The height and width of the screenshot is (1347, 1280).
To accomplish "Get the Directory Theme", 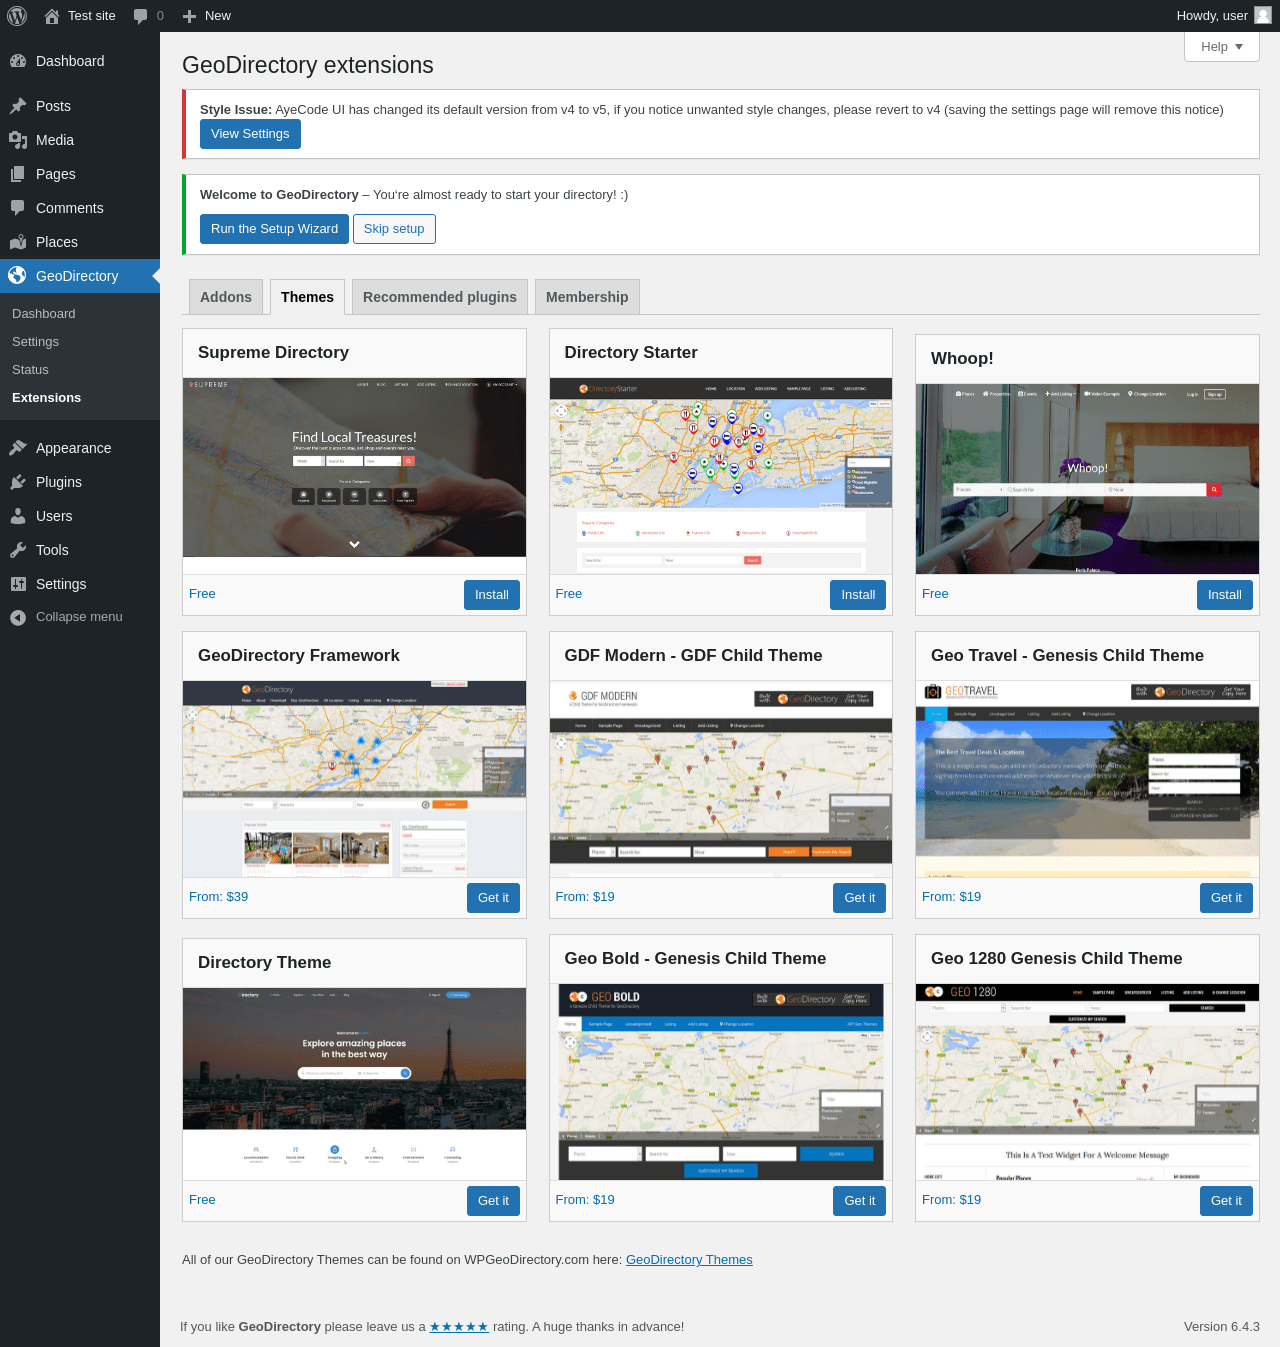I will [493, 1201].
